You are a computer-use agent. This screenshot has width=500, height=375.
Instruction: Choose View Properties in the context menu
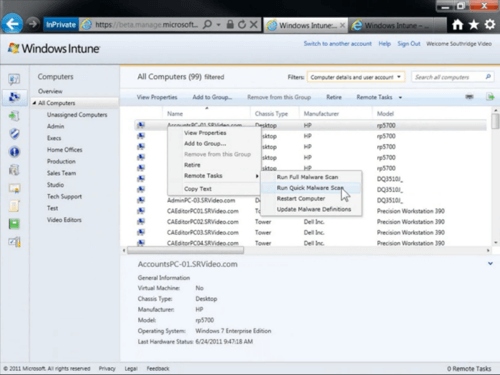pyautogui.click(x=205, y=133)
